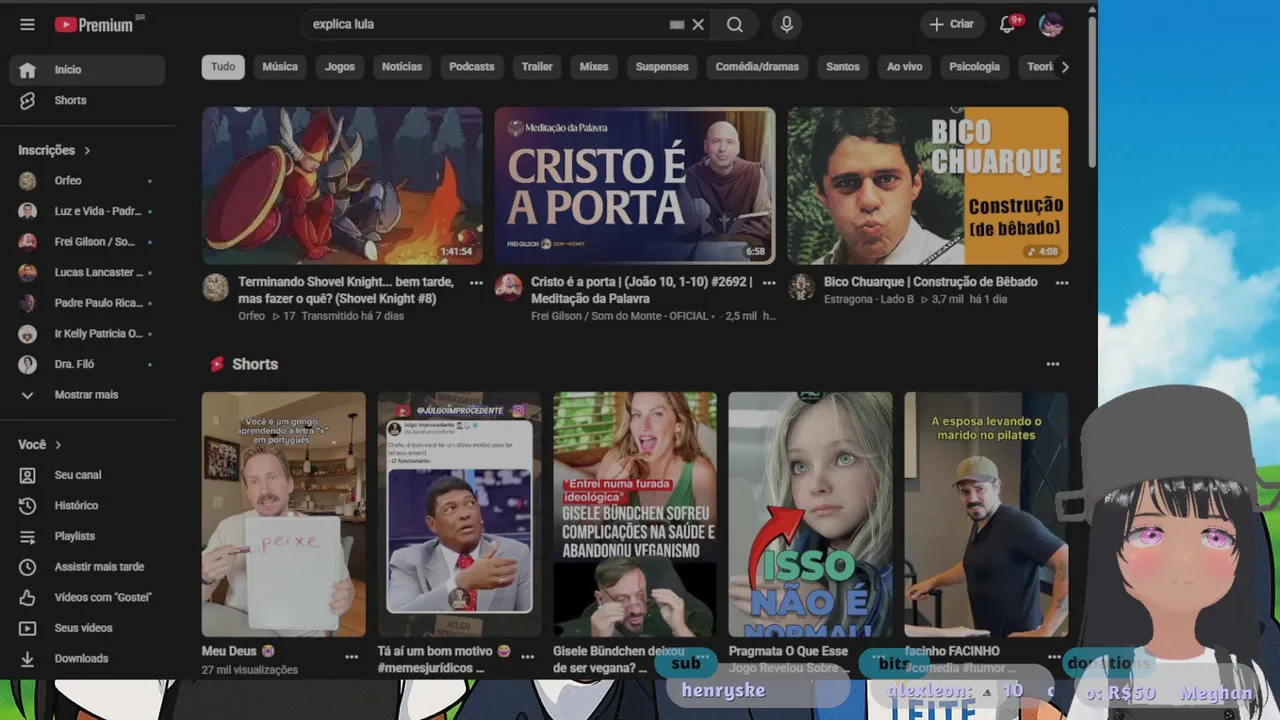The width and height of the screenshot is (1280, 720).
Task: Select the Suspenses filter chip
Action: (662, 67)
